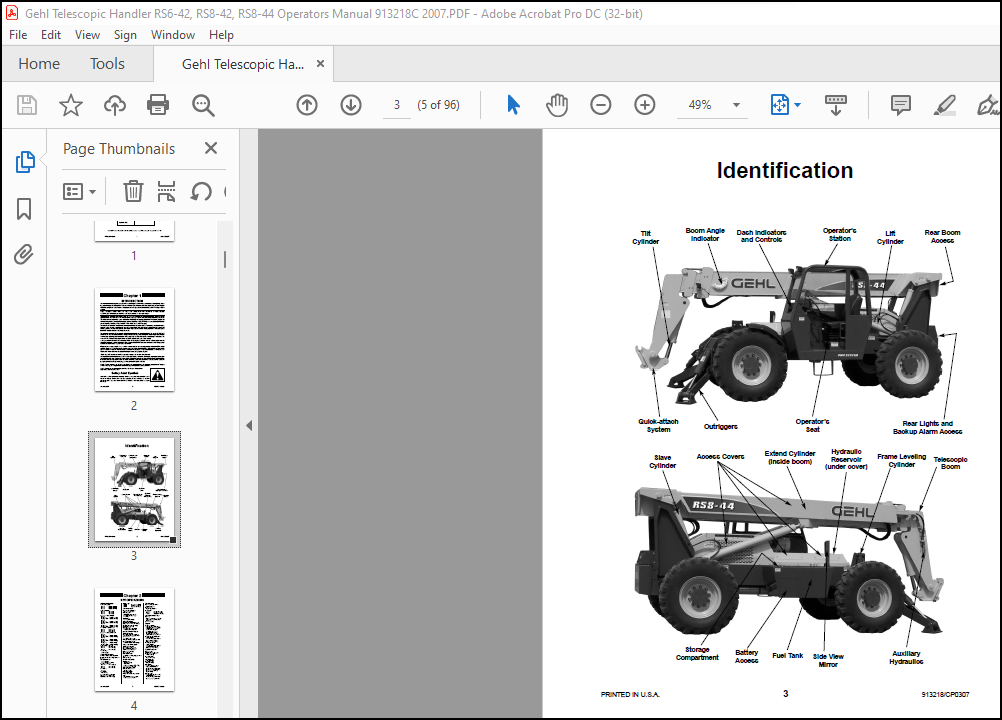This screenshot has width=1002, height=720.
Task: Click the 'Auxiliary Hydraulics' label
Action: 906,657
